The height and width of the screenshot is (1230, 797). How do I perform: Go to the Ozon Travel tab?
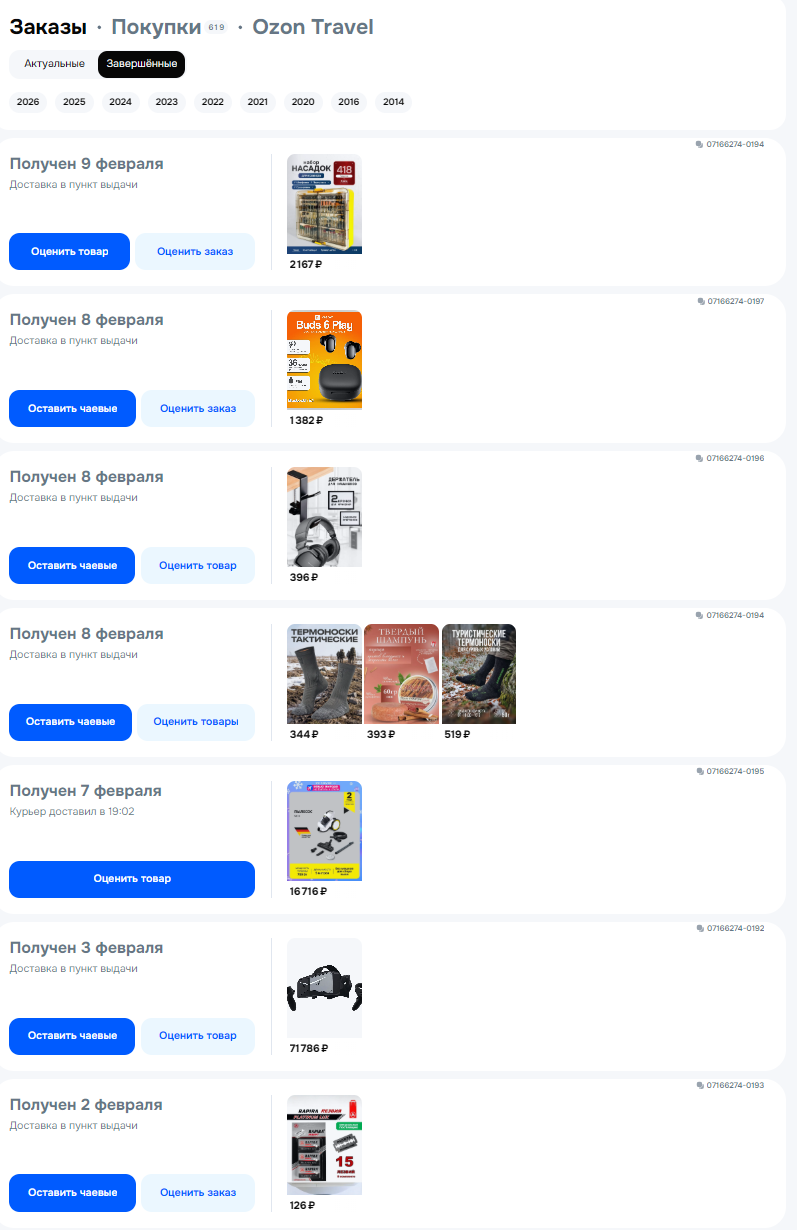(313, 27)
